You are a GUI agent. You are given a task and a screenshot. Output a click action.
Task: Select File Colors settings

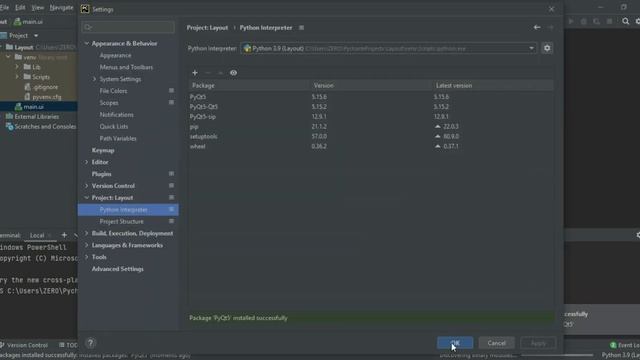113,91
